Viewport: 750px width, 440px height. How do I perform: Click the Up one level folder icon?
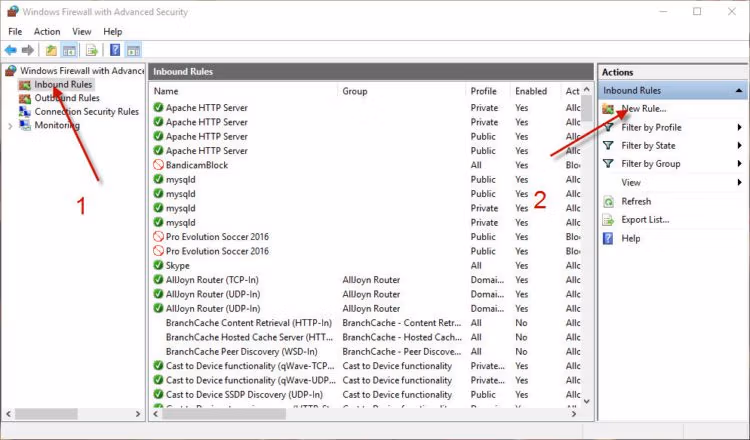click(x=51, y=50)
